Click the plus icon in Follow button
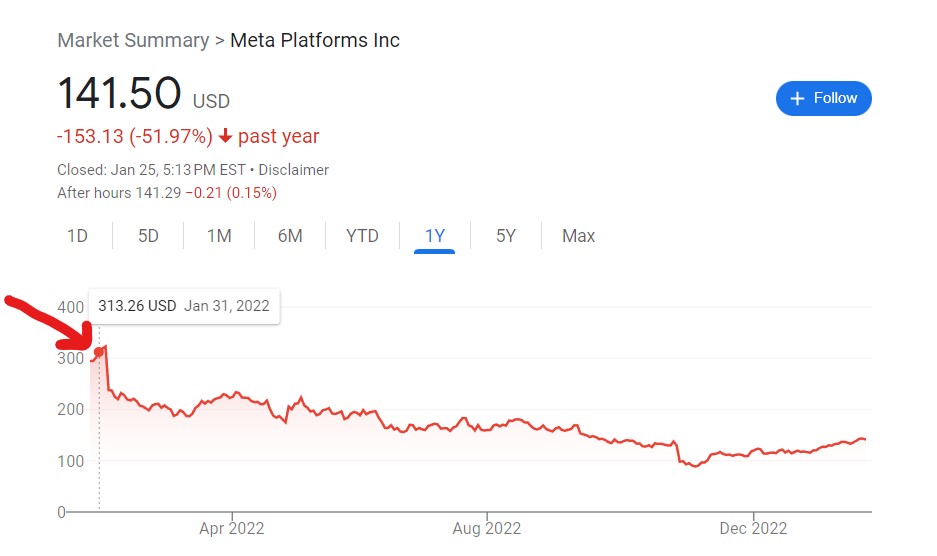937x556 pixels. click(x=797, y=99)
